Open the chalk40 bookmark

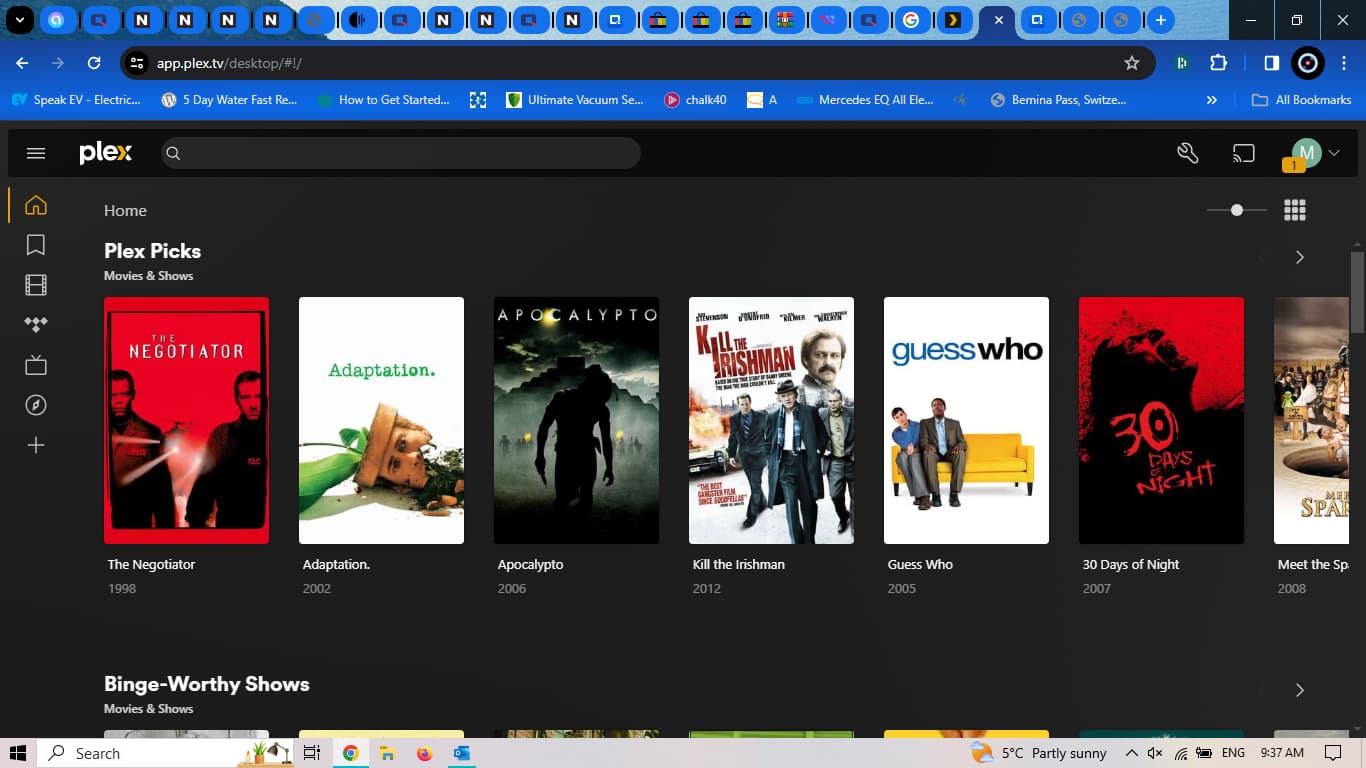pos(695,100)
